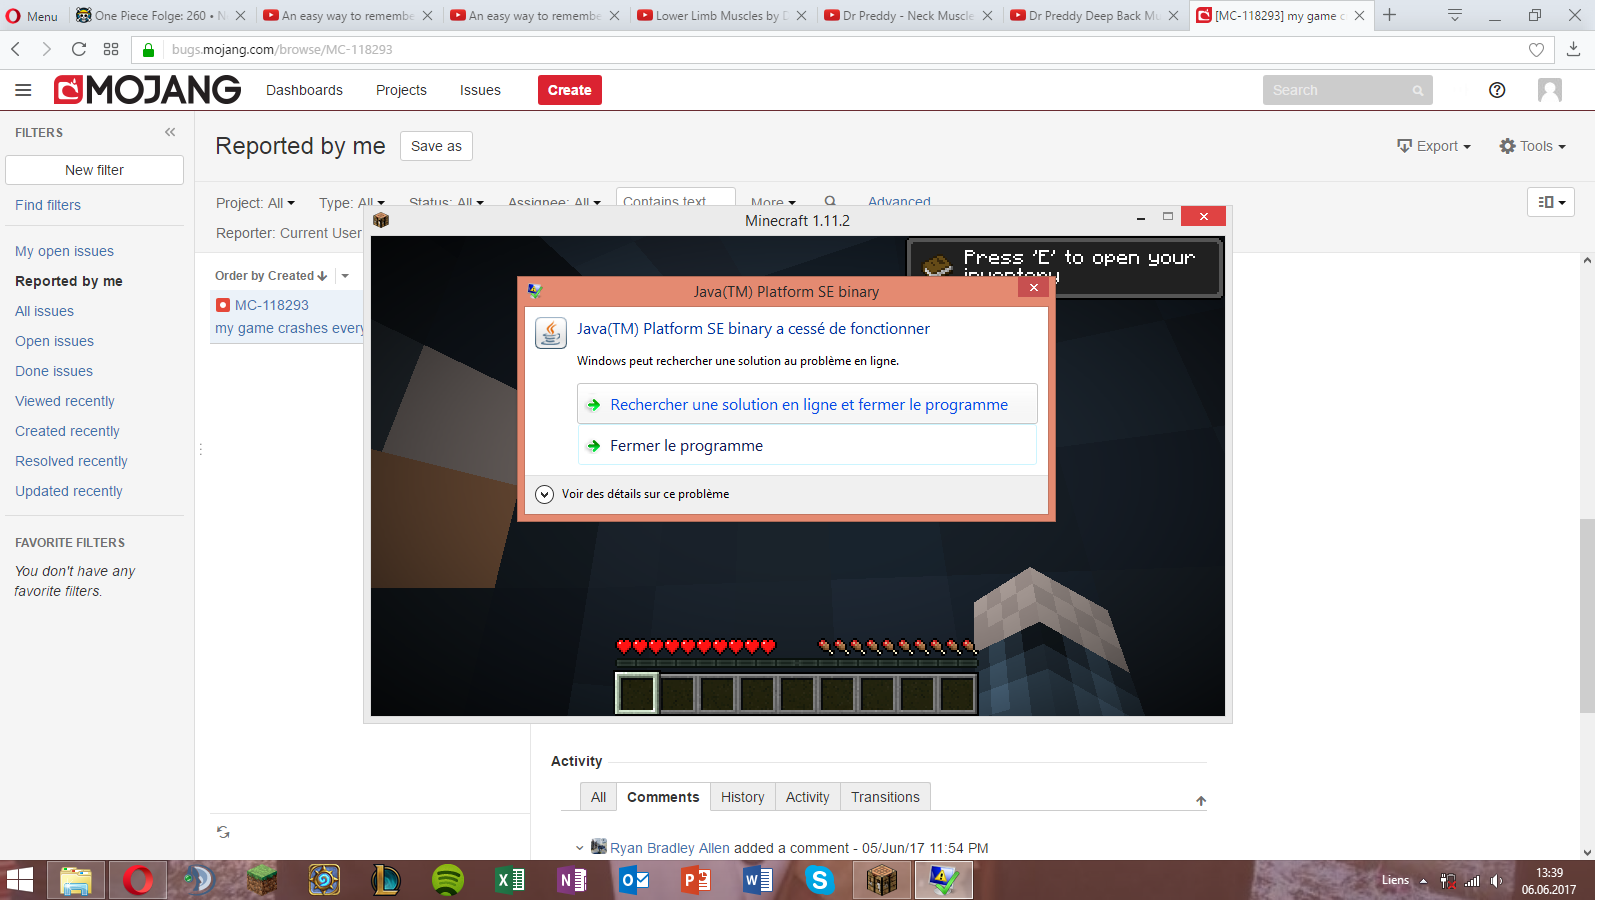Open the Tools gear dropdown
Screen dimensions: 1600x900
(1532, 146)
